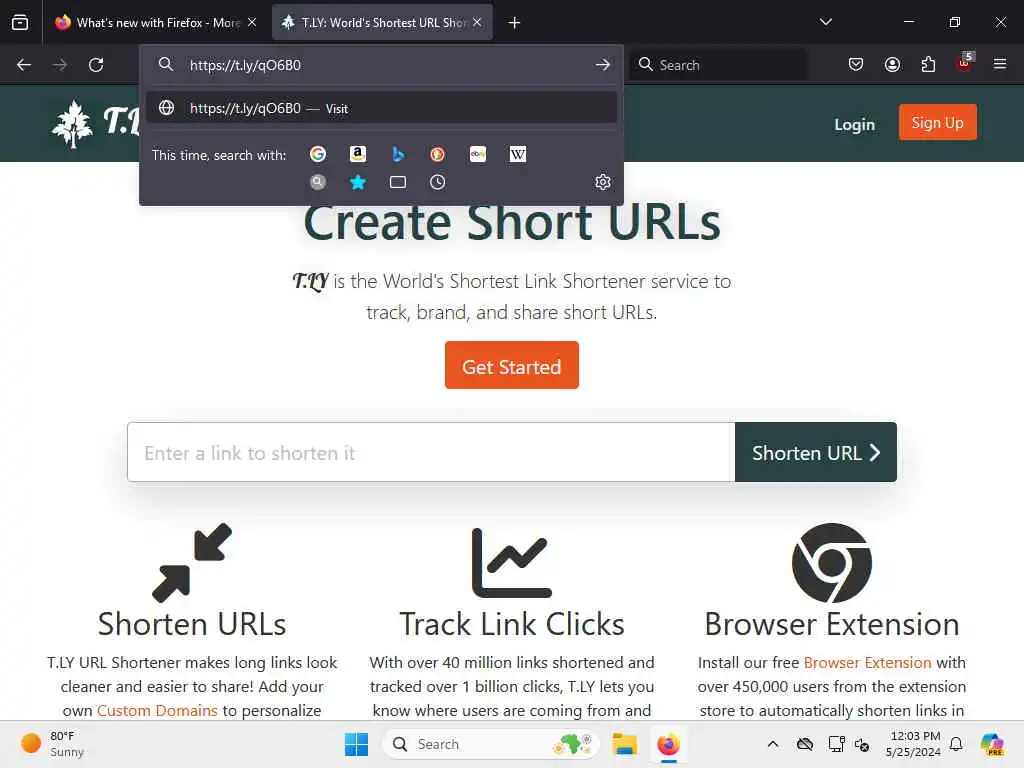This screenshot has width=1024, height=768.
Task: Search in history using the clock icon
Action: [x=438, y=182]
